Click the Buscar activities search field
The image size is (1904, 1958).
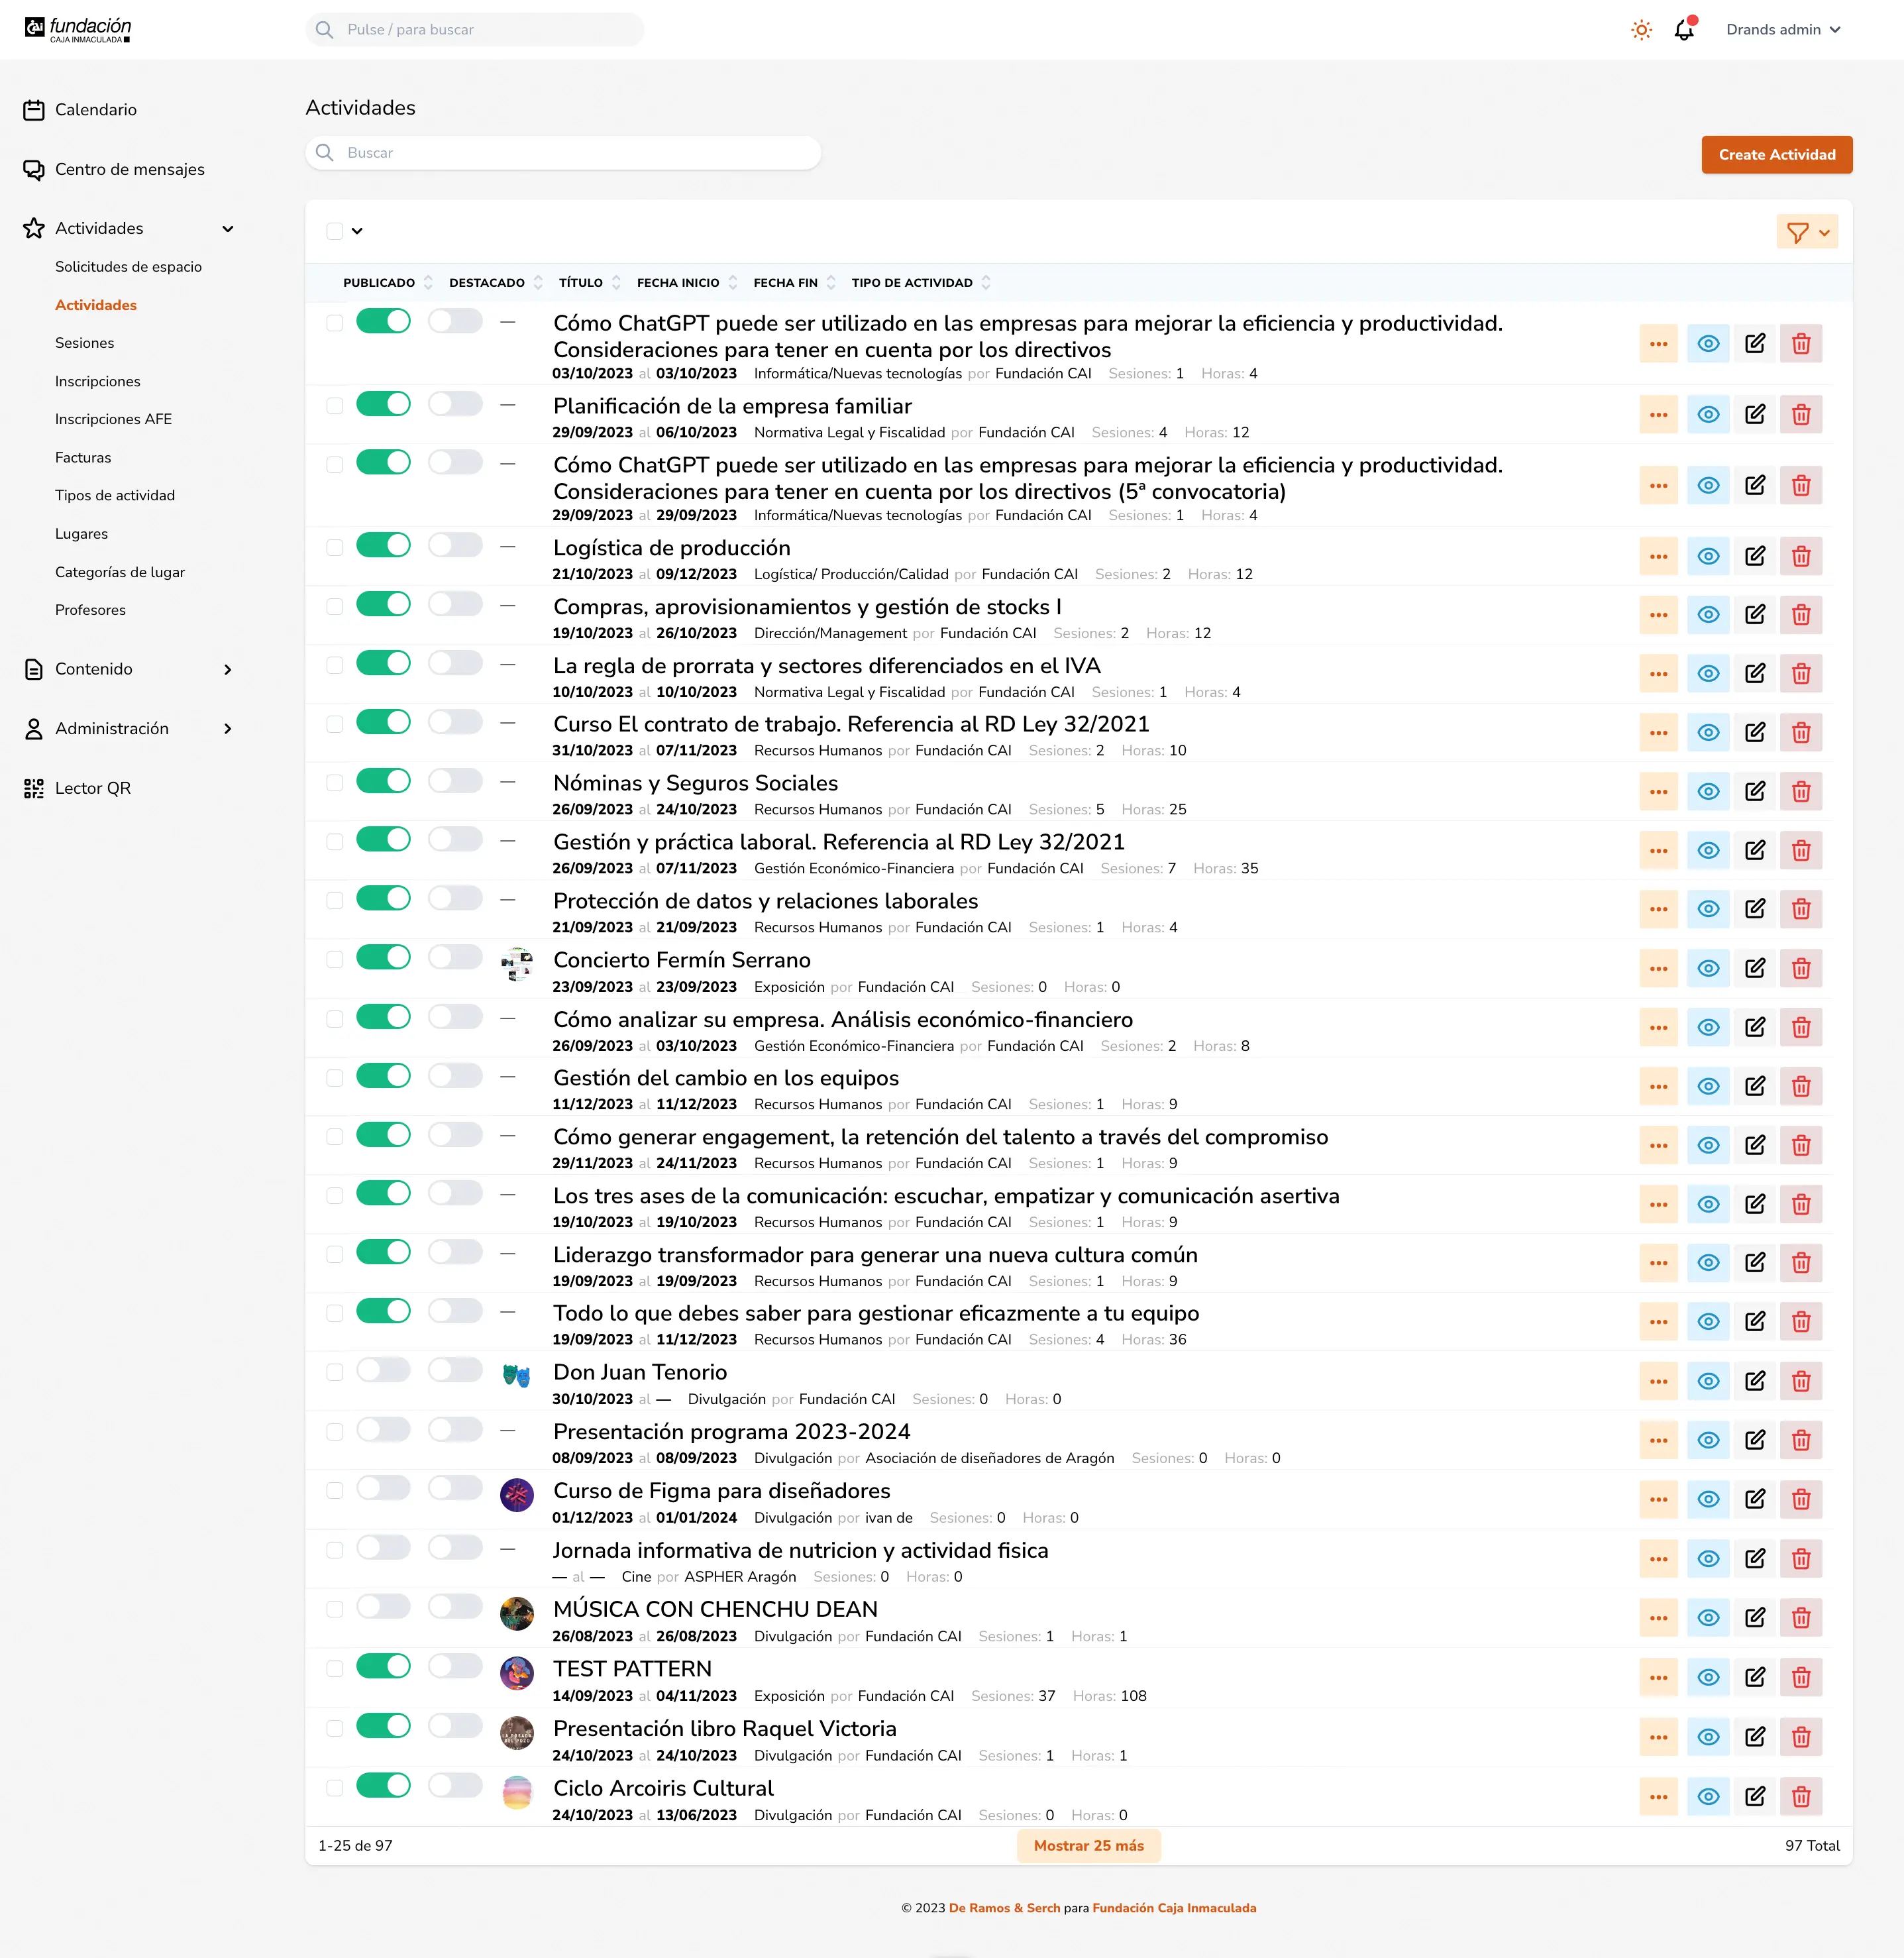pos(563,153)
